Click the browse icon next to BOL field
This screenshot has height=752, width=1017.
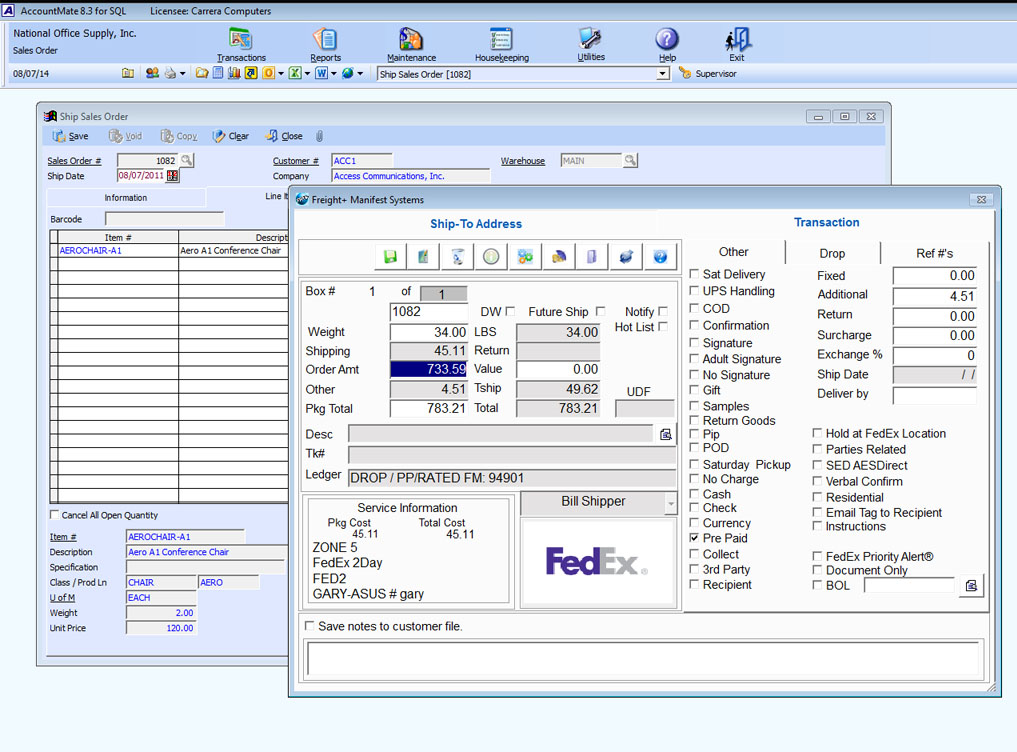(x=971, y=586)
